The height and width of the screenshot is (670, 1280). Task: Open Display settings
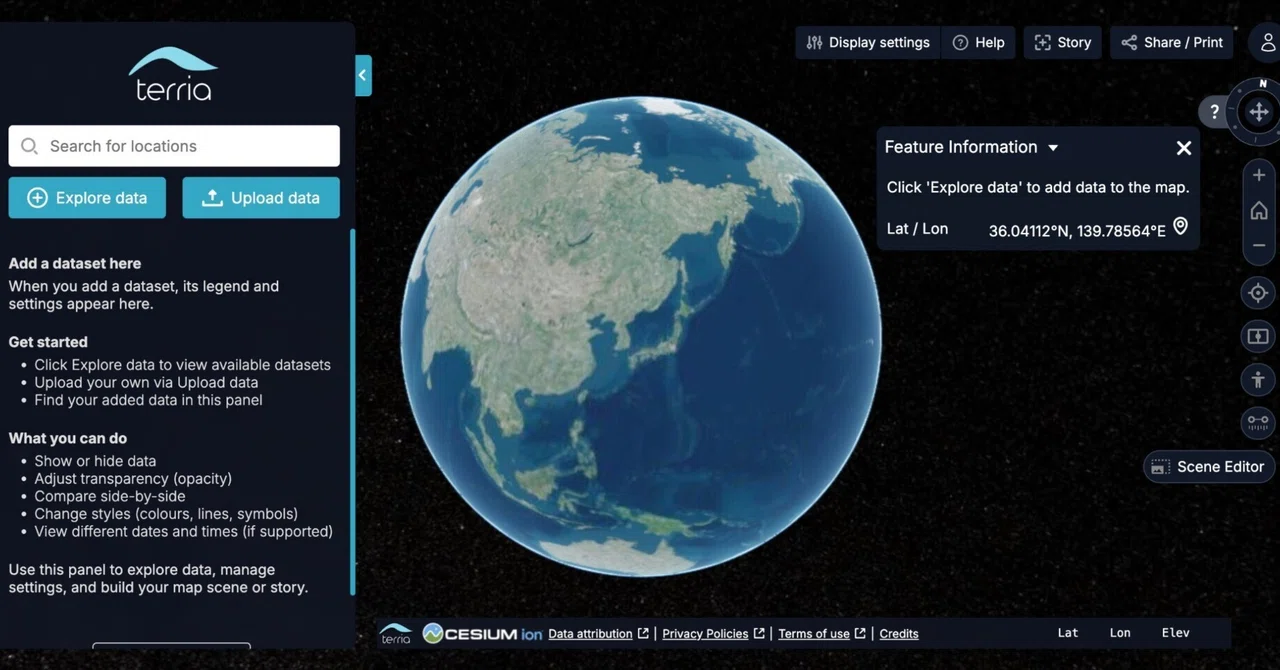(x=868, y=42)
